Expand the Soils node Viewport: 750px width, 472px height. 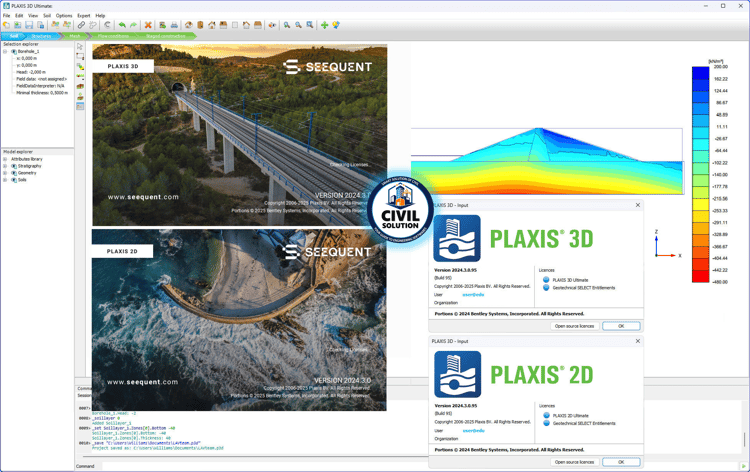[x=5, y=180]
